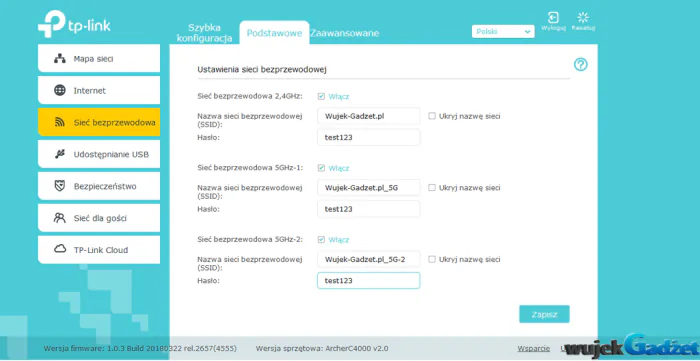Switch to Szybka konfiguracja tab
The height and width of the screenshot is (361, 700).
click(x=204, y=33)
